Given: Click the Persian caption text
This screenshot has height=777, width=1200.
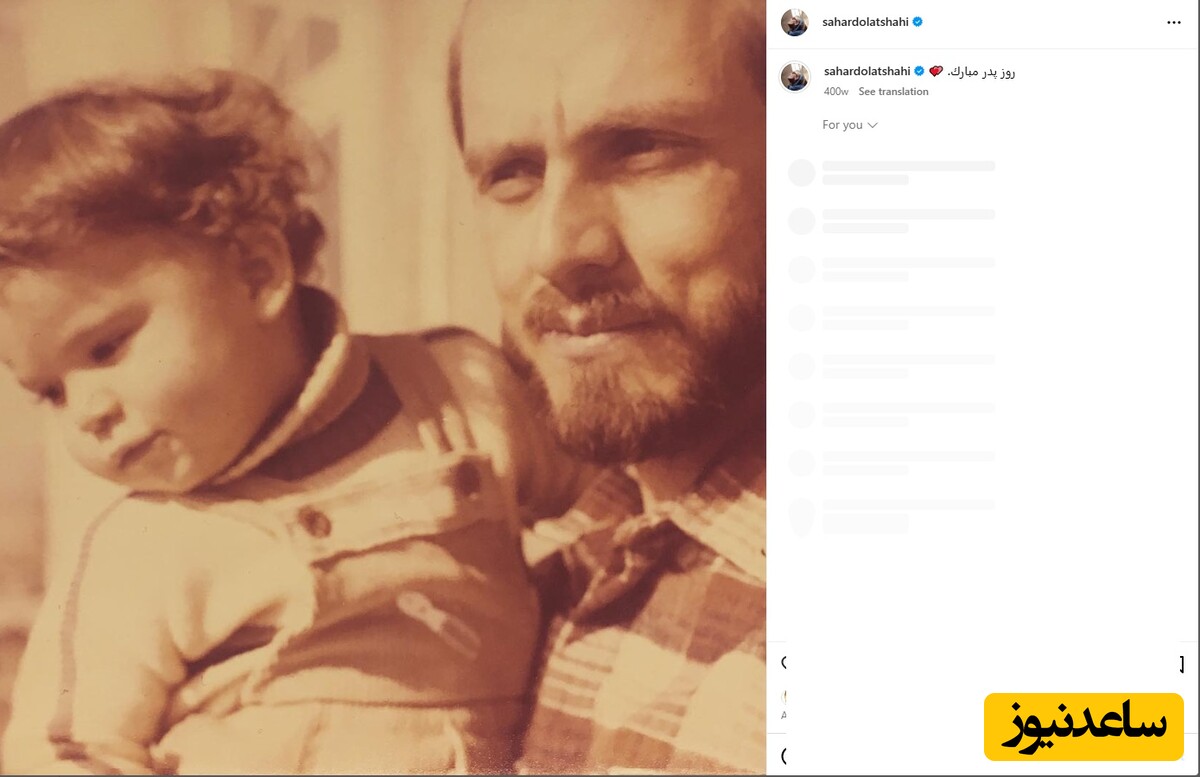Looking at the screenshot, I should [x=982, y=72].
